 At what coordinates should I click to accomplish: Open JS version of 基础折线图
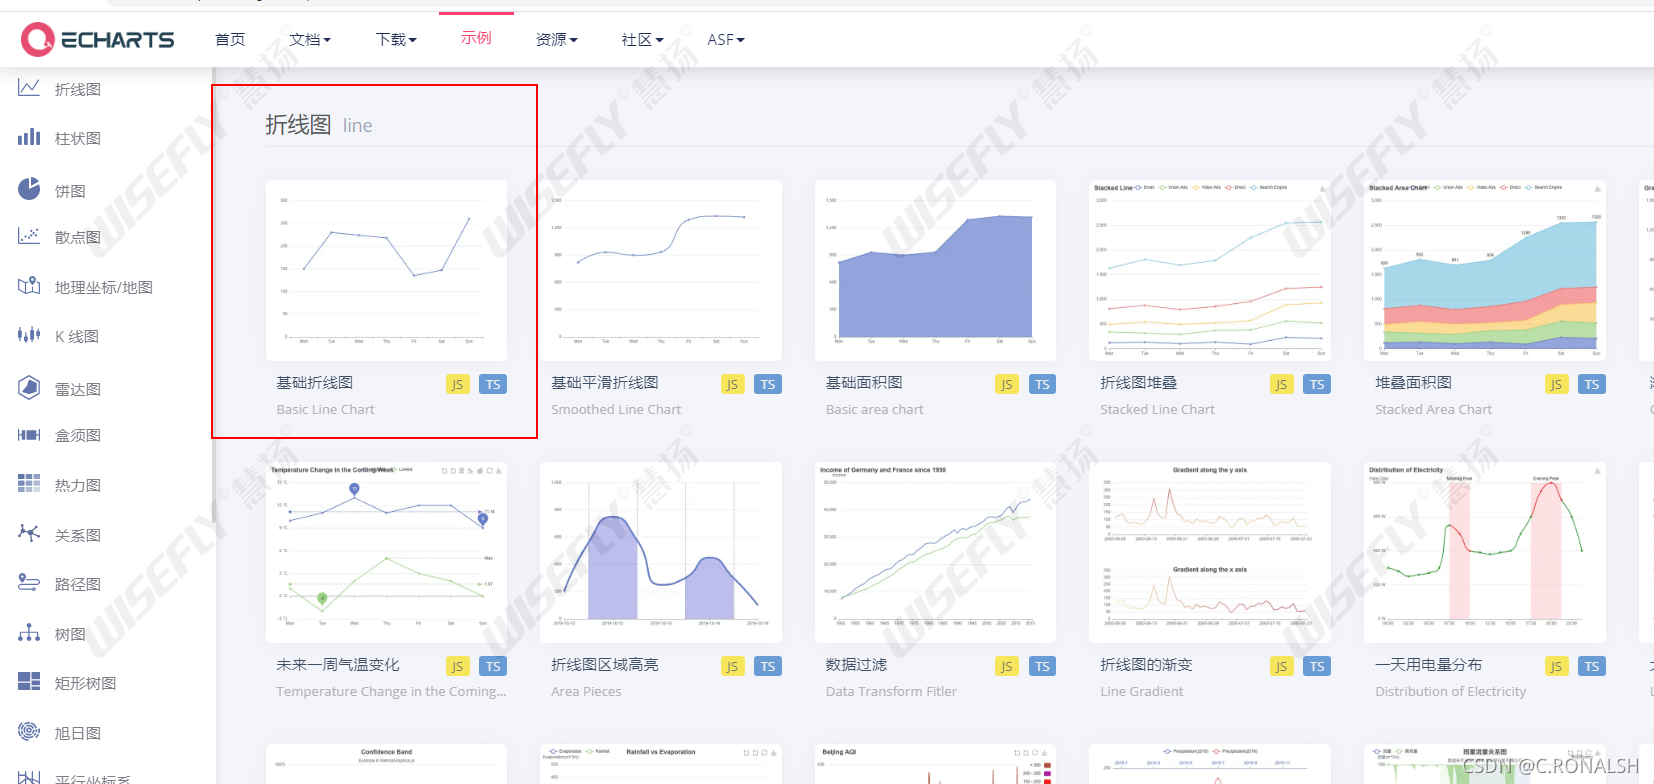click(x=457, y=384)
